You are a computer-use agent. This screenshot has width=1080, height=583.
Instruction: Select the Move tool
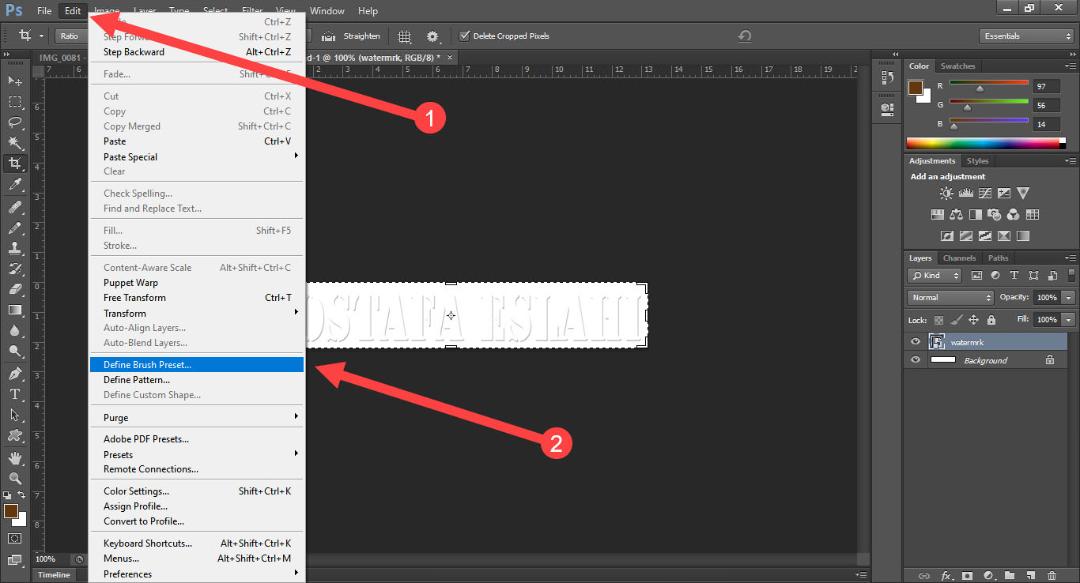[14, 81]
